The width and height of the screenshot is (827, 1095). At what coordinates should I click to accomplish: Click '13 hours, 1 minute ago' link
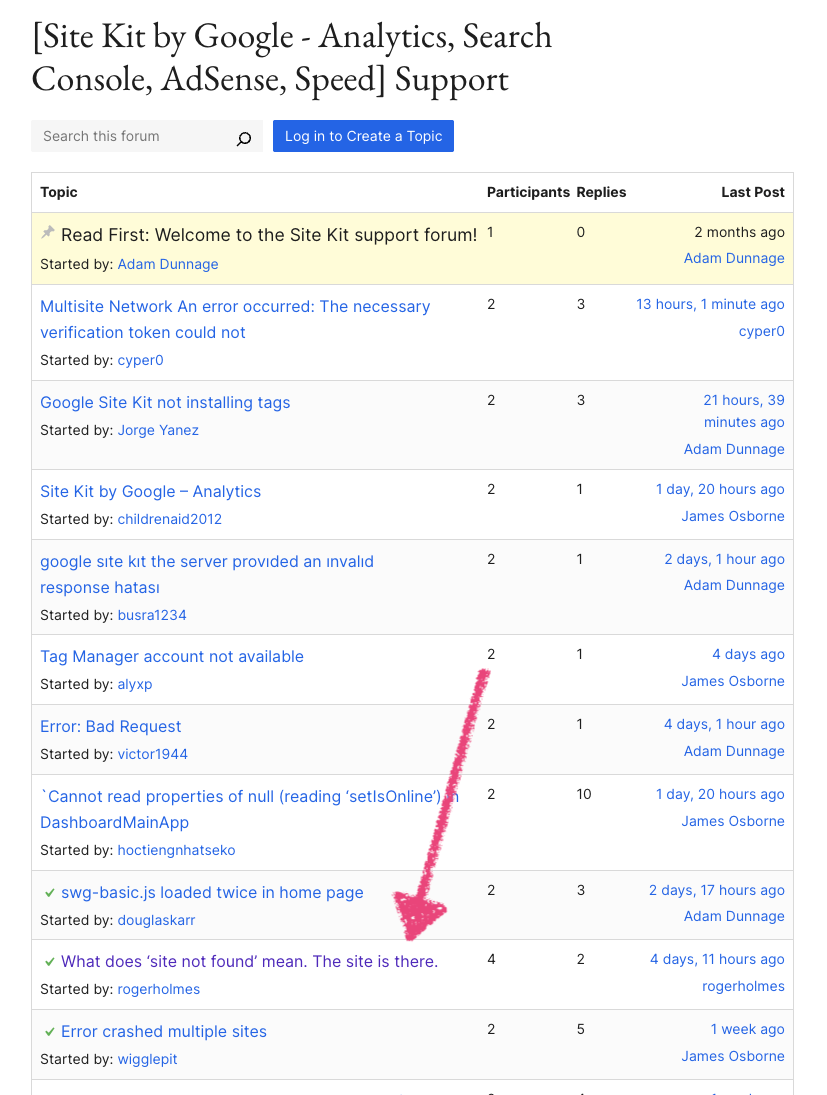click(x=710, y=305)
